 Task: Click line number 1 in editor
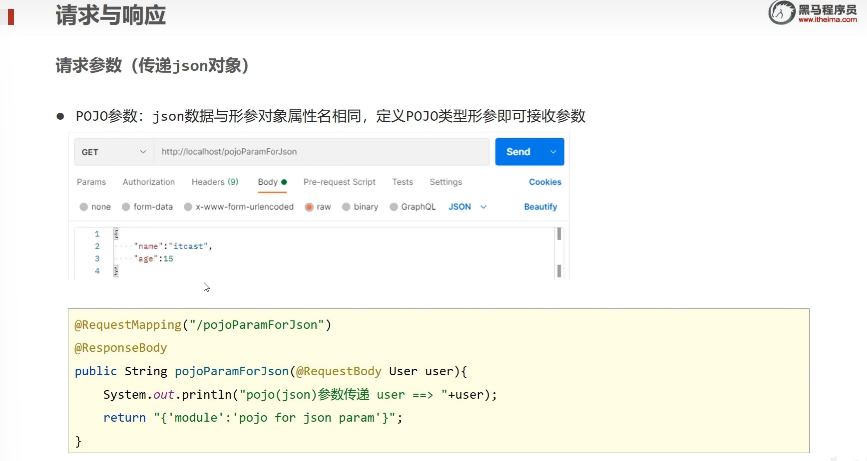coord(97,234)
